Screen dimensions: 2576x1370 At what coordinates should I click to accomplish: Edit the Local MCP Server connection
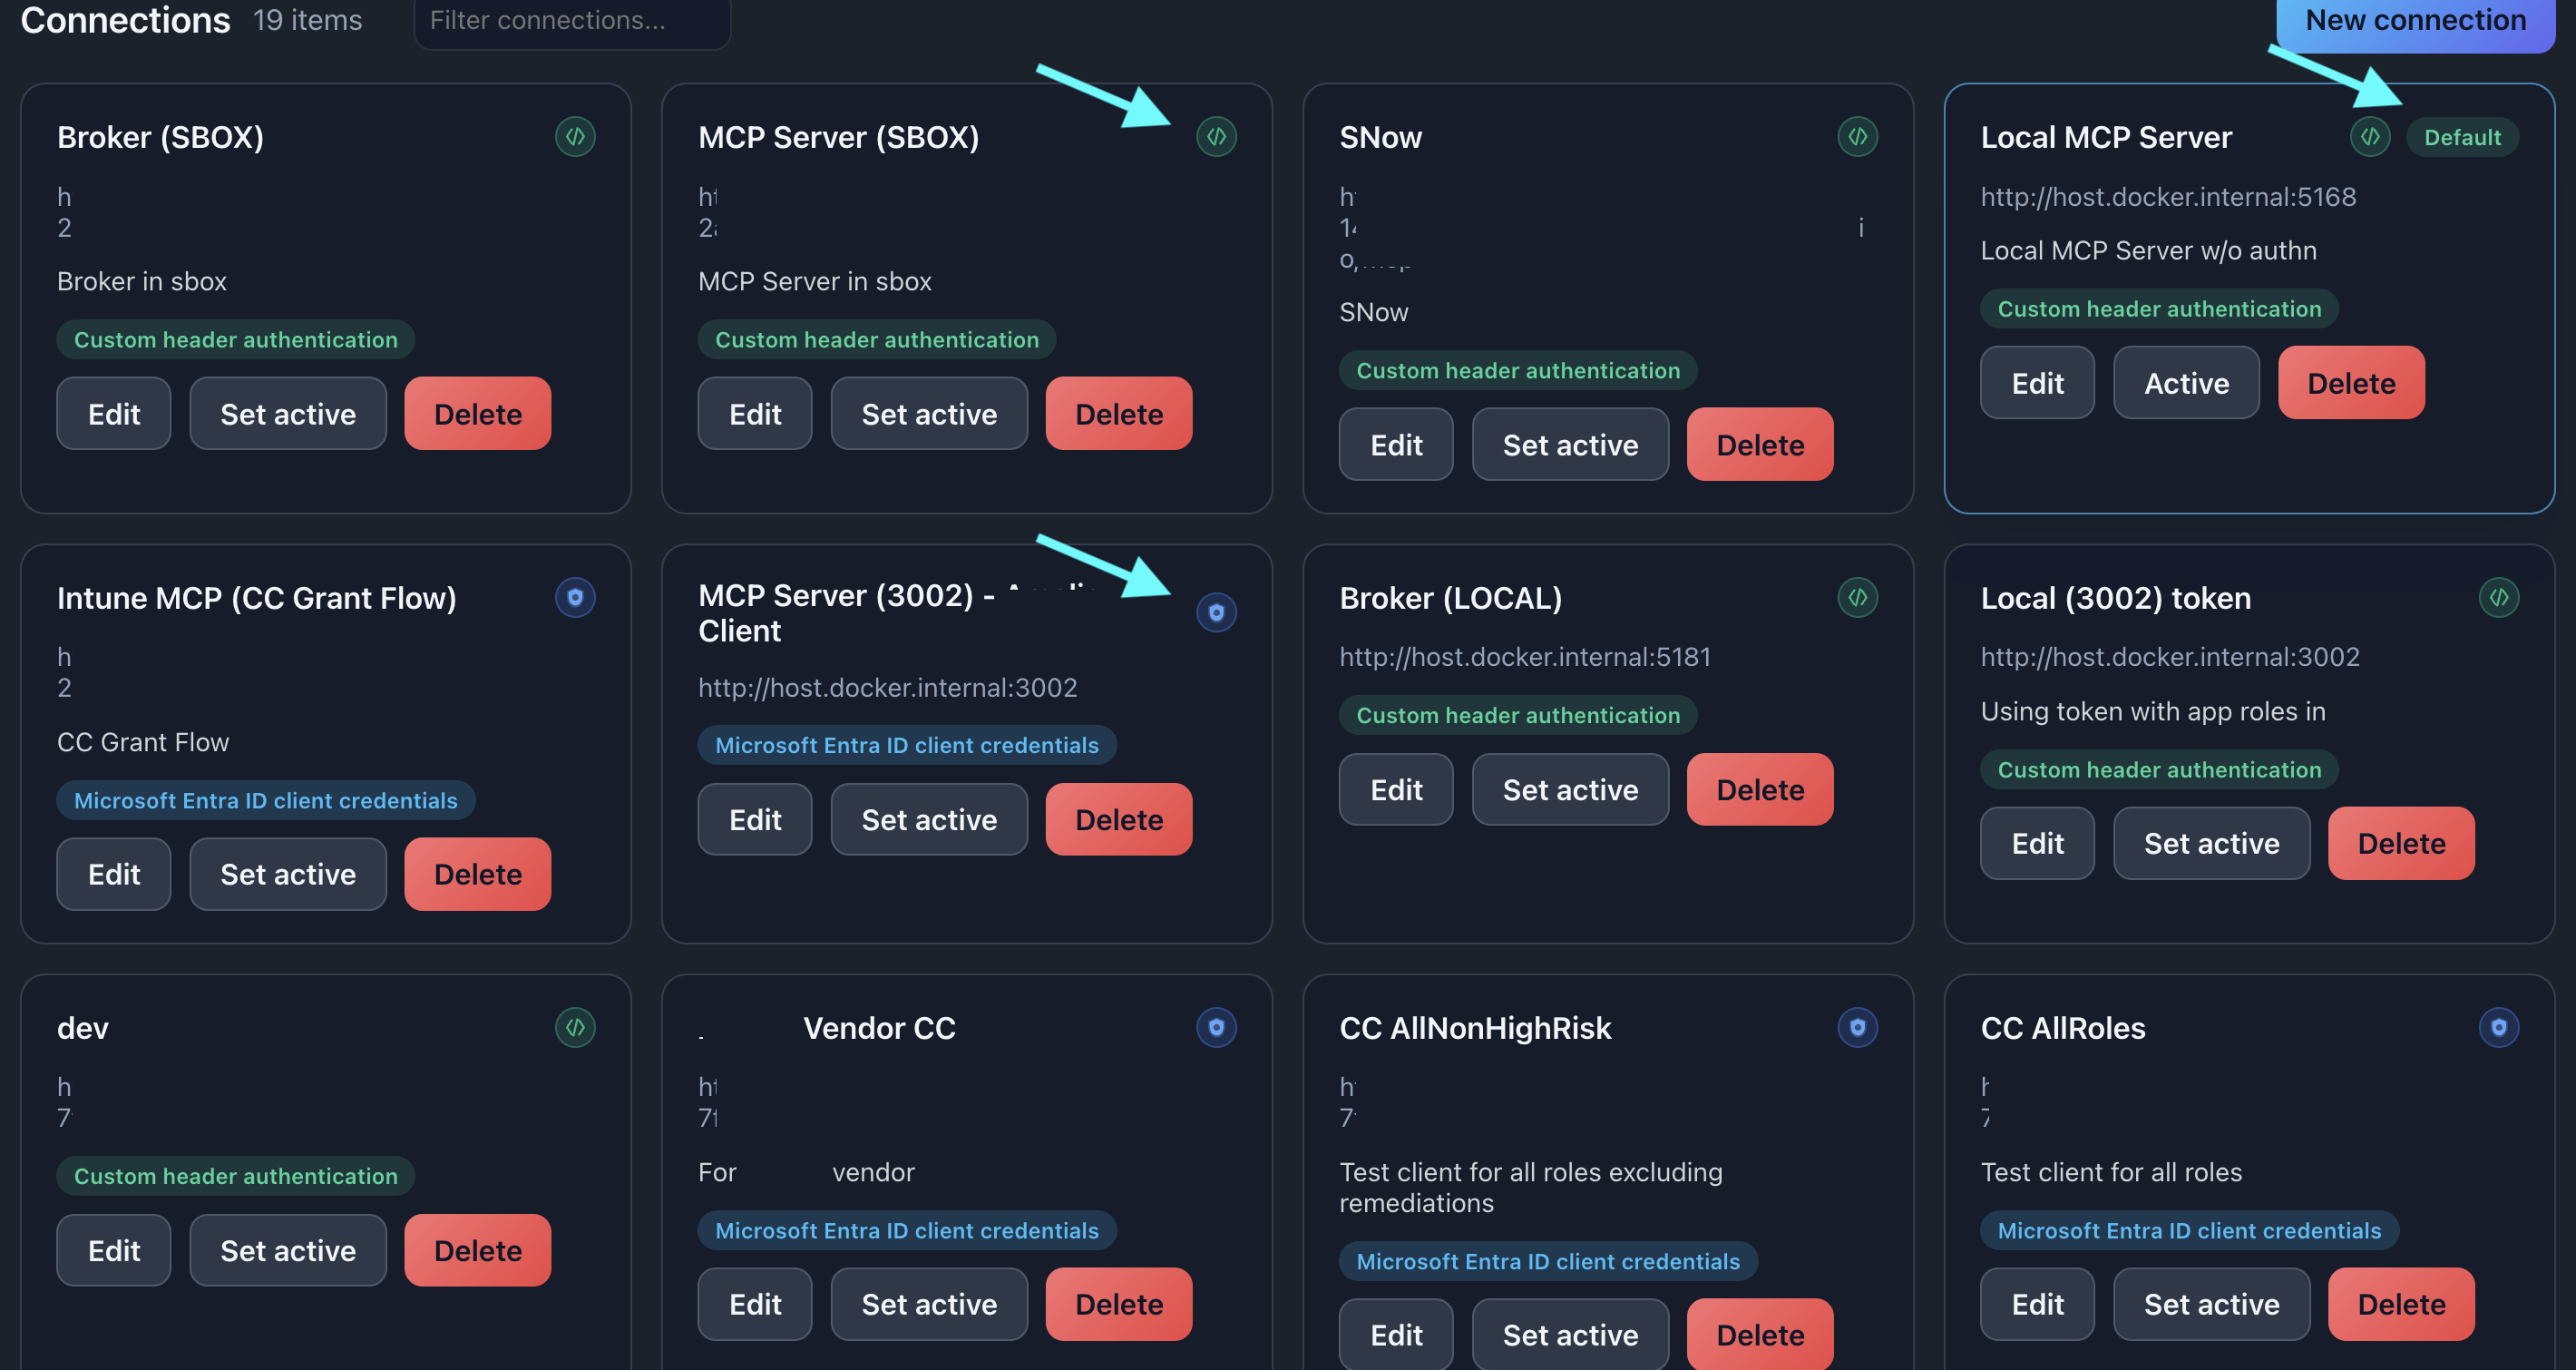tap(2037, 382)
